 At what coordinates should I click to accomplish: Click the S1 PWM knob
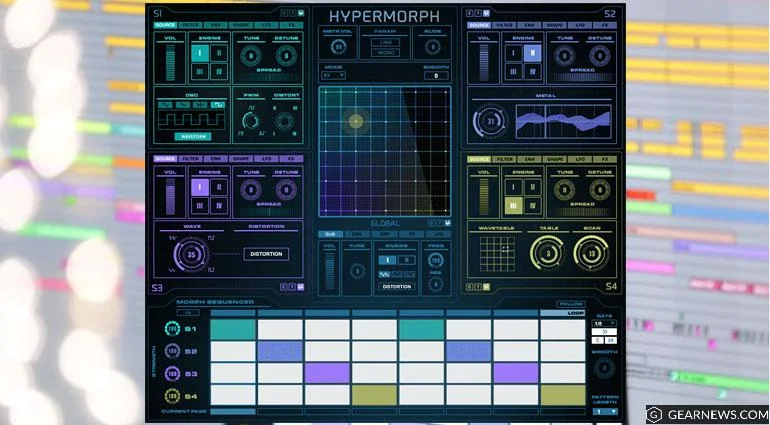click(x=251, y=121)
